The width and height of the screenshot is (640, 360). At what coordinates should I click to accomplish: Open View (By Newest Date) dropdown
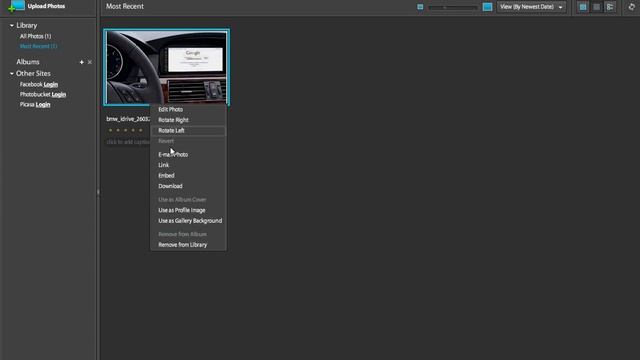click(531, 7)
